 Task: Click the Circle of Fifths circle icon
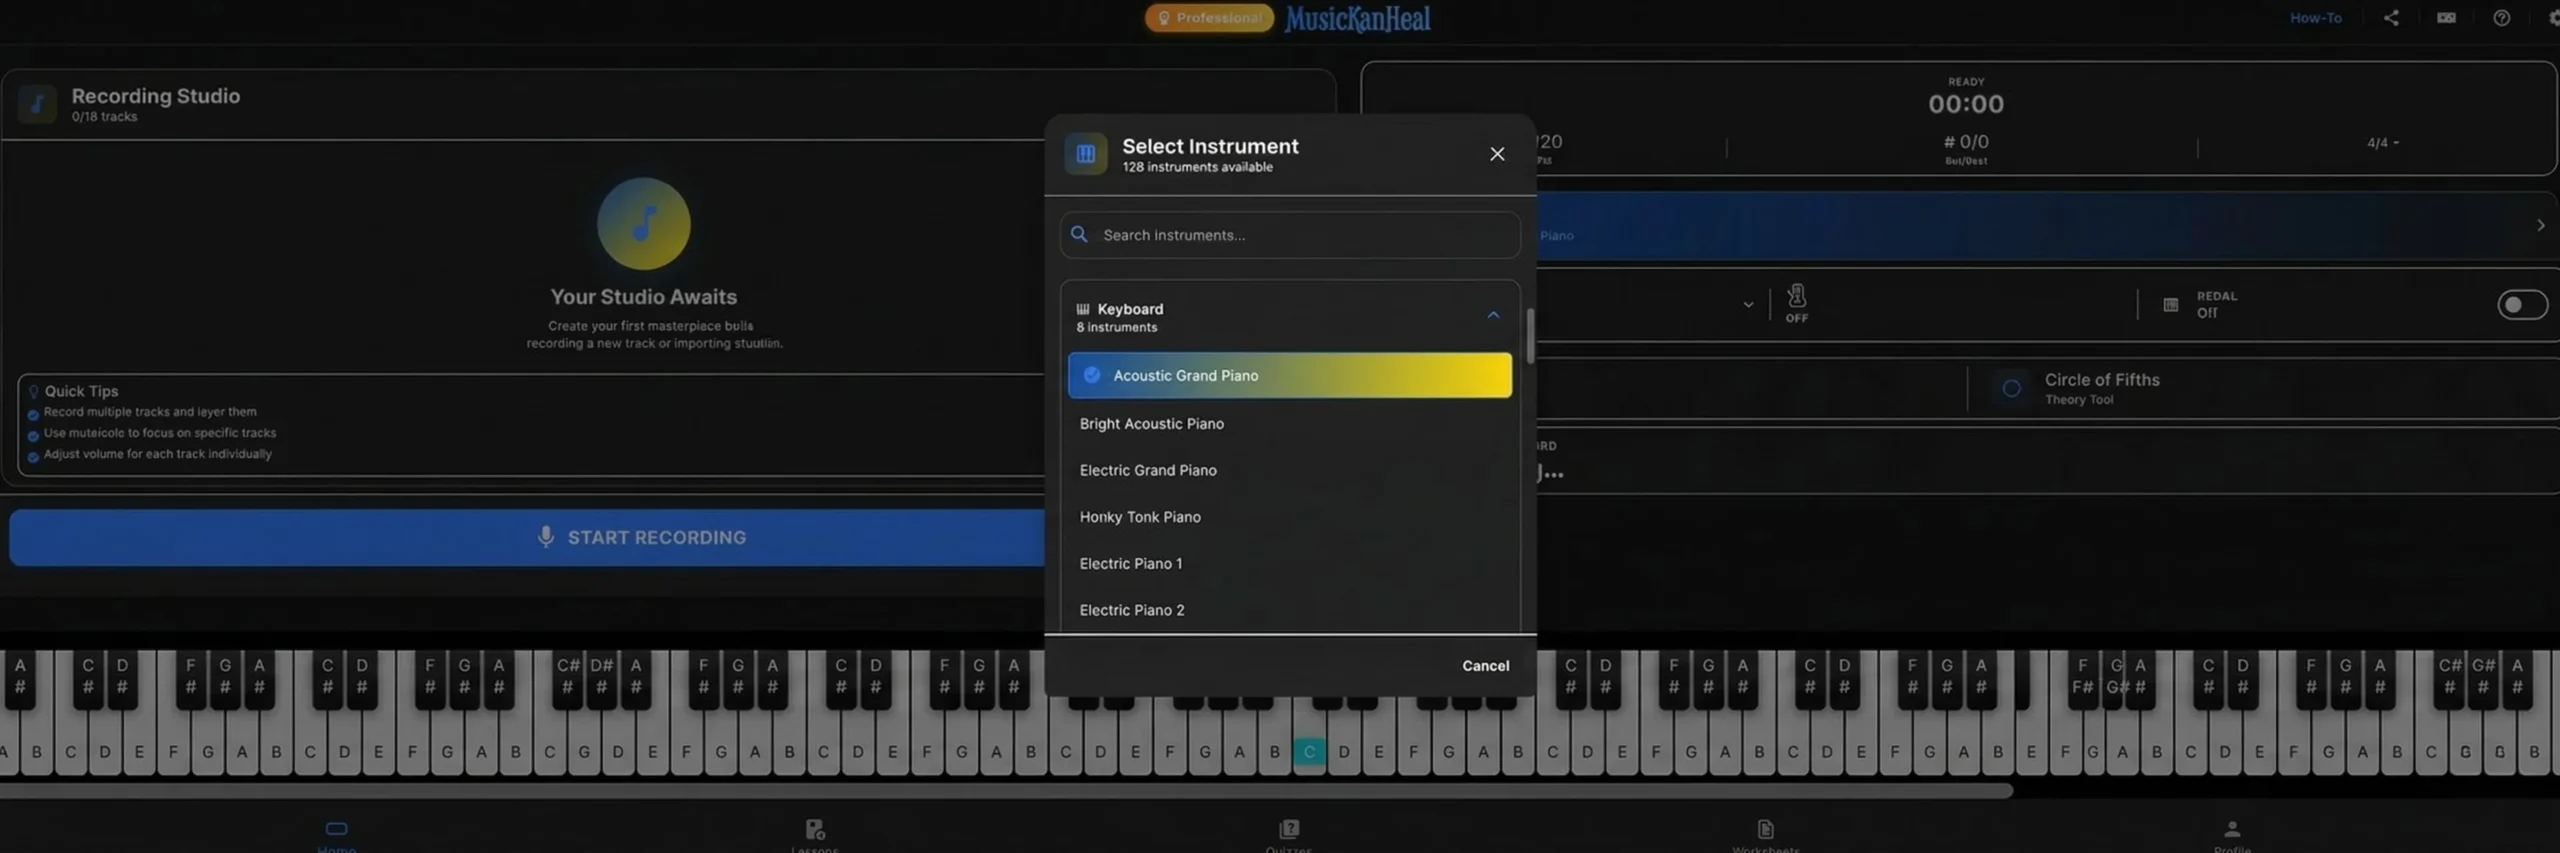pos(2010,388)
